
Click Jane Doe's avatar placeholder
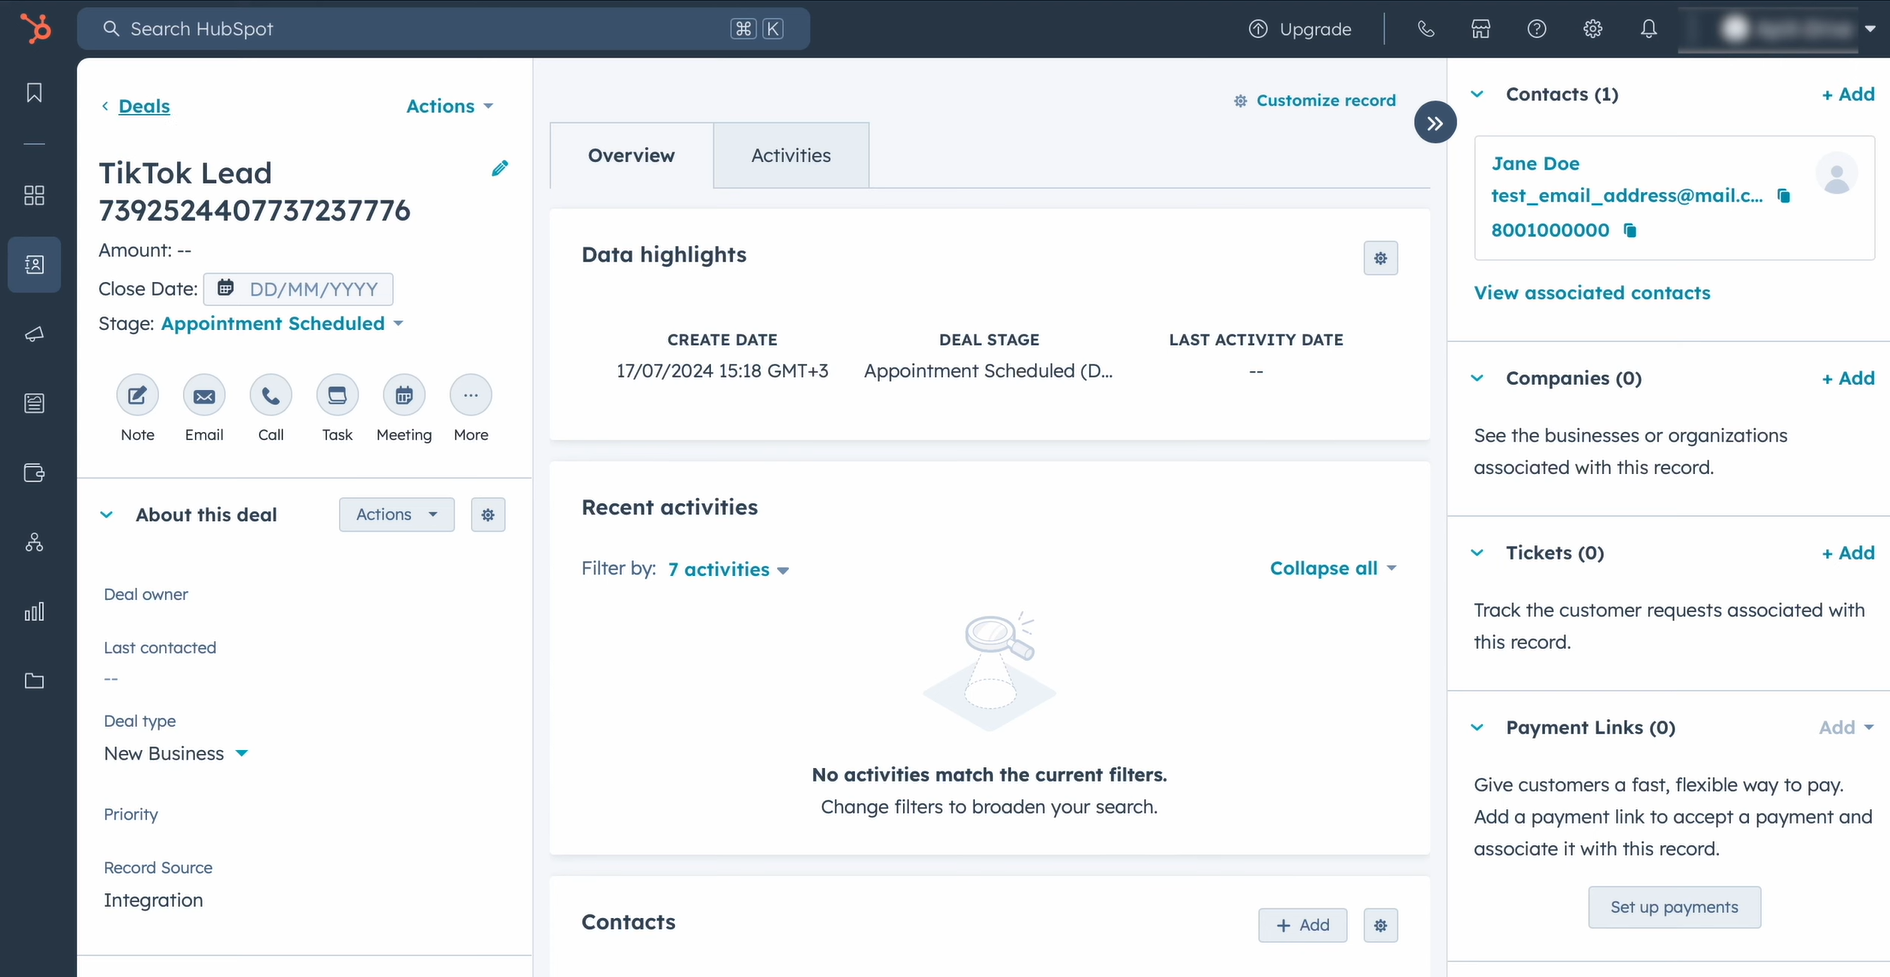1837,174
